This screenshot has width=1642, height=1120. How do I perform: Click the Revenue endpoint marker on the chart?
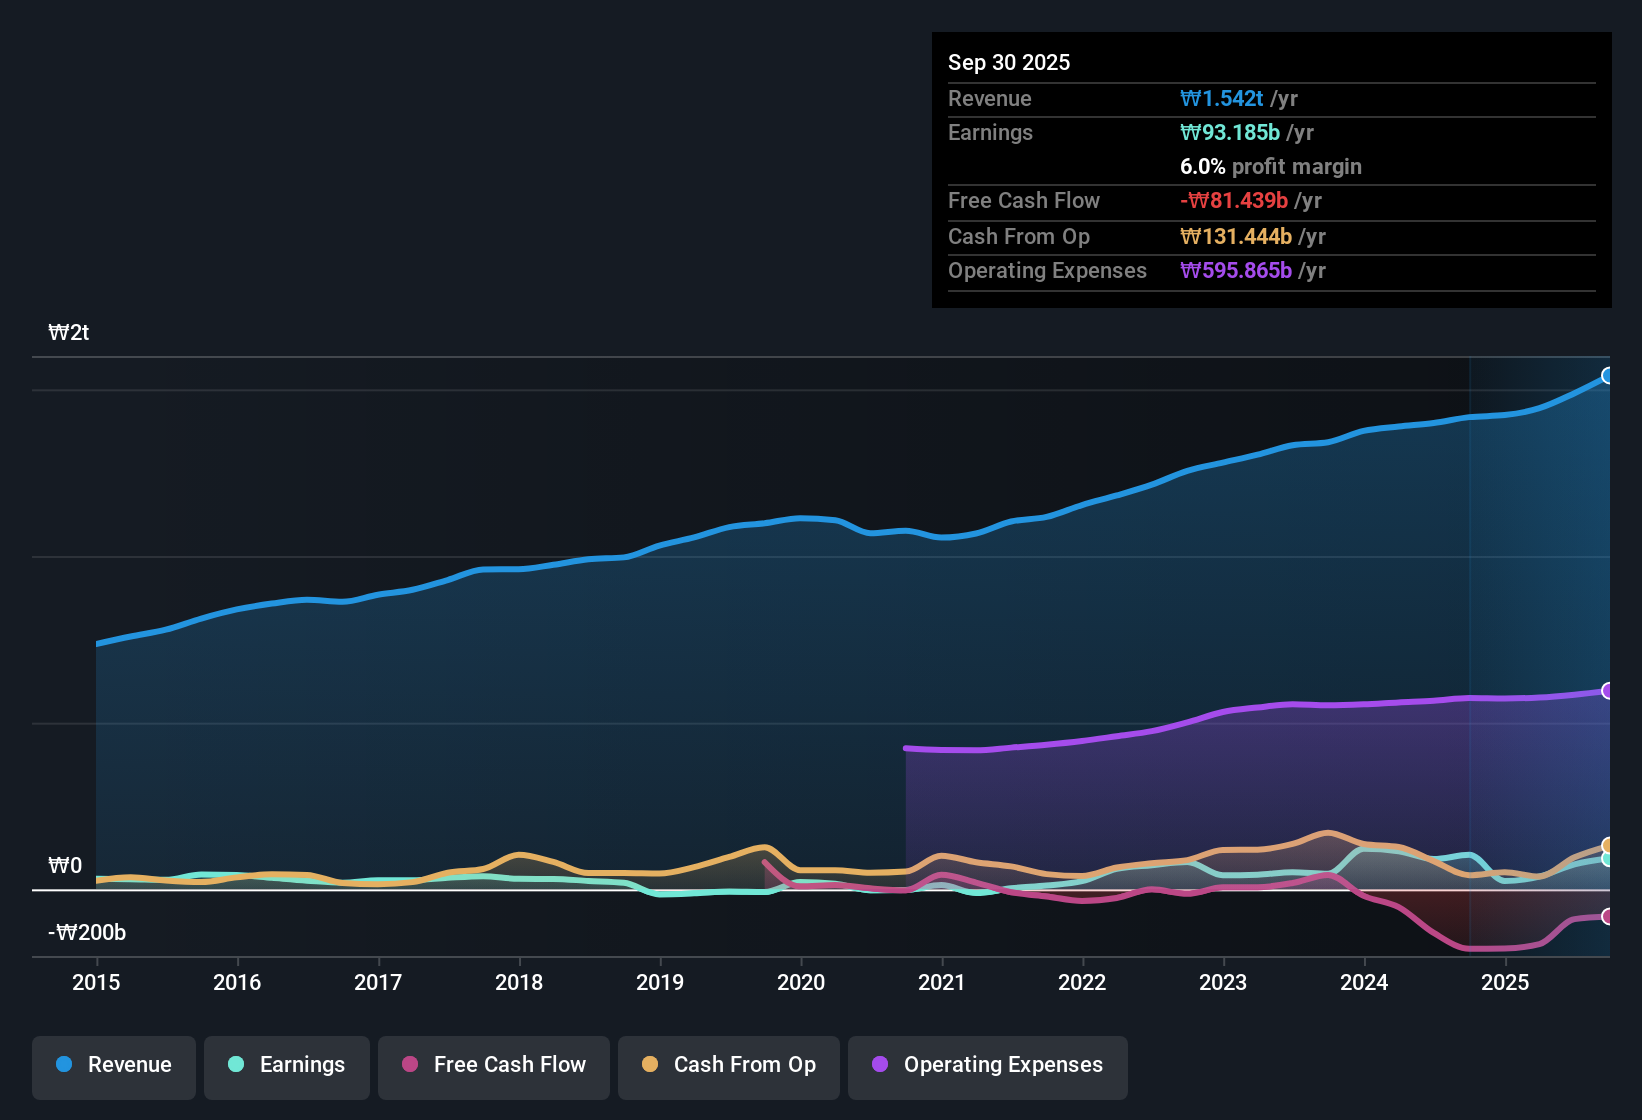coord(1608,376)
